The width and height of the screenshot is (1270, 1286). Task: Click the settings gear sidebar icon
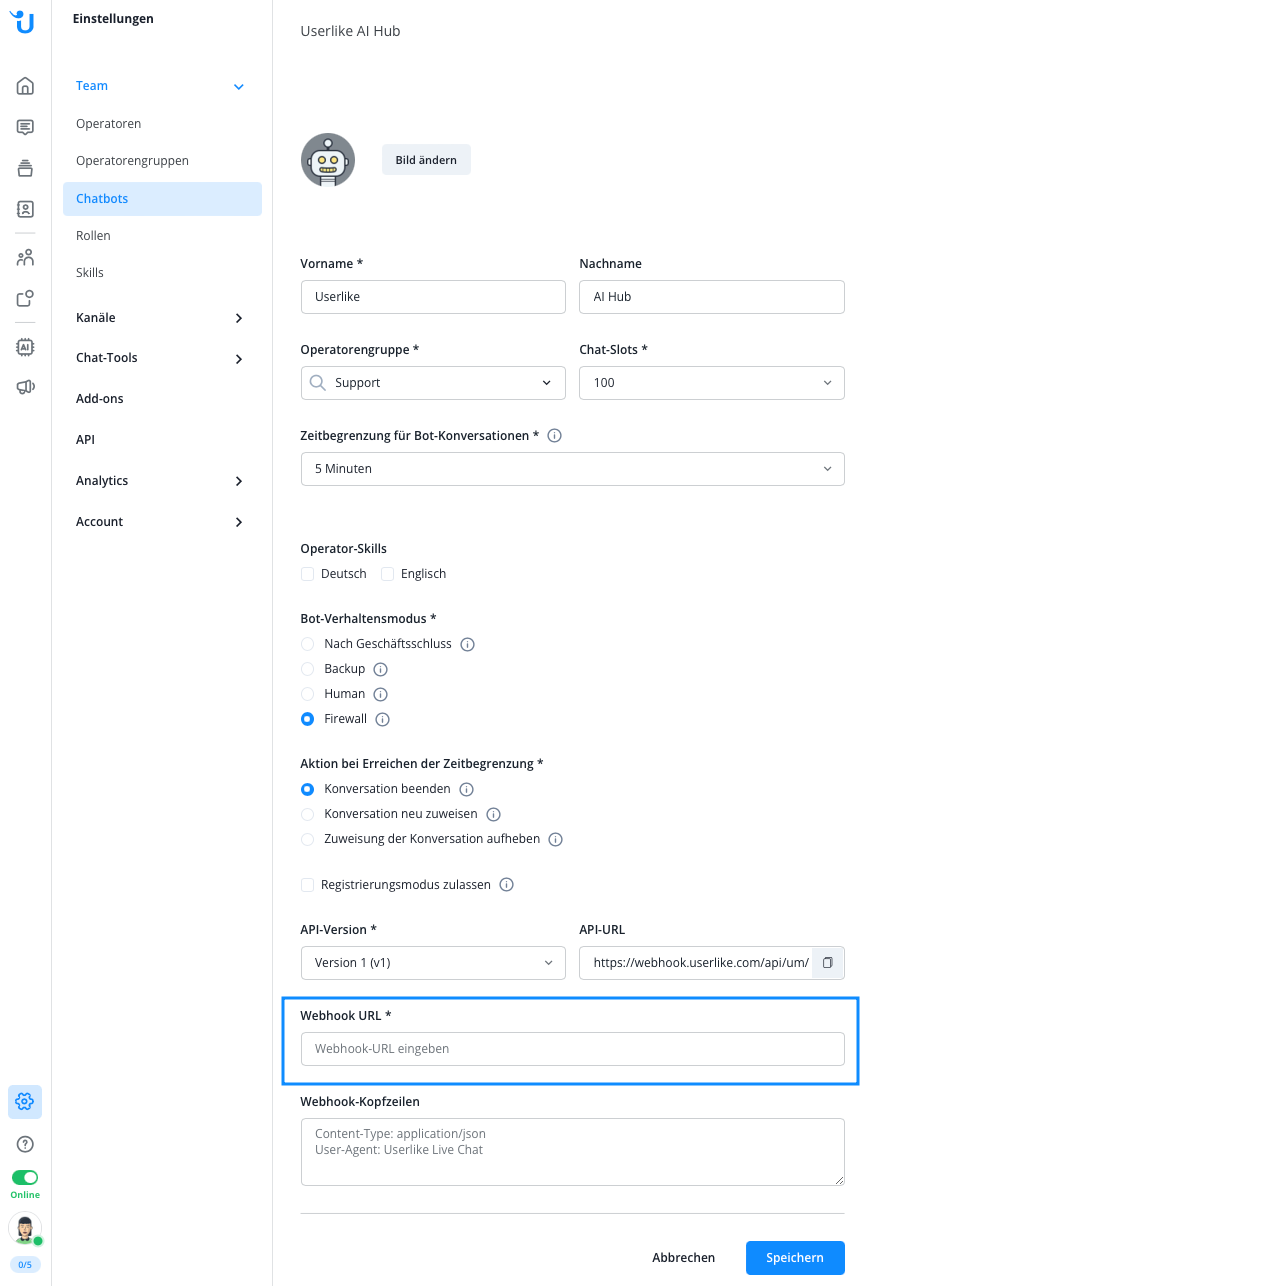(x=25, y=1102)
